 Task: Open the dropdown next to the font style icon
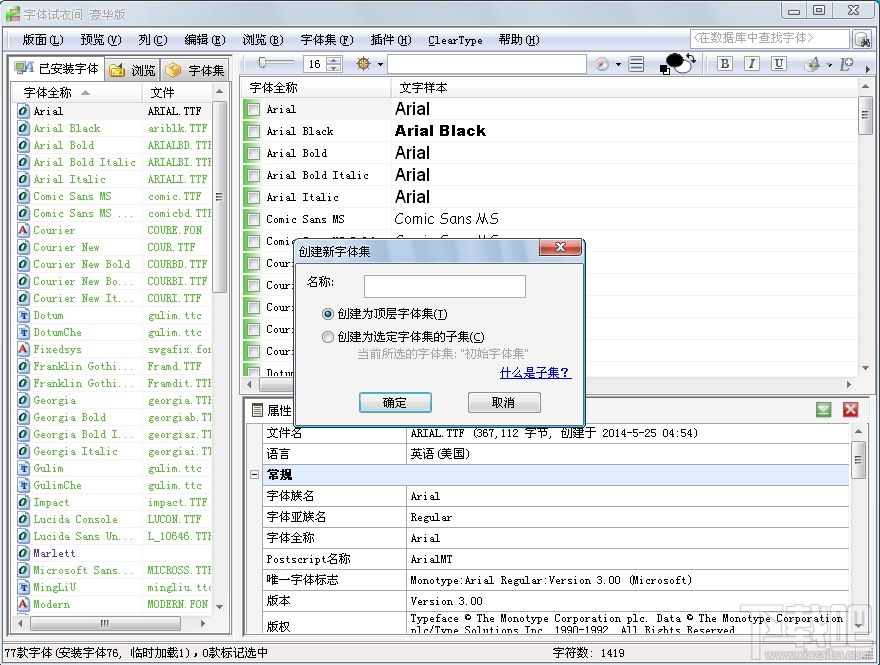(x=829, y=63)
